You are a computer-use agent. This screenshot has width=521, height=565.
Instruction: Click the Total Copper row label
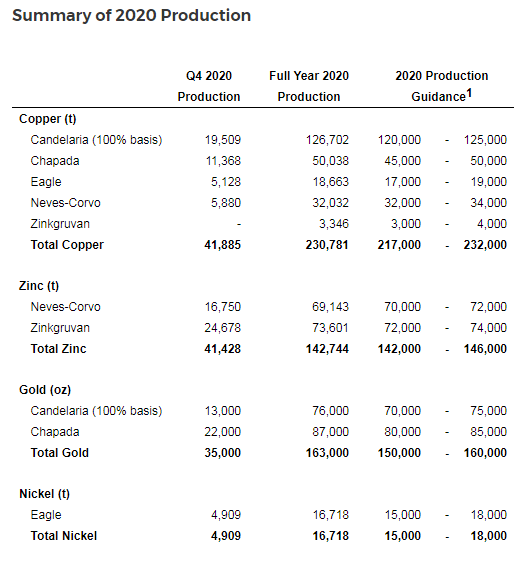[67, 245]
